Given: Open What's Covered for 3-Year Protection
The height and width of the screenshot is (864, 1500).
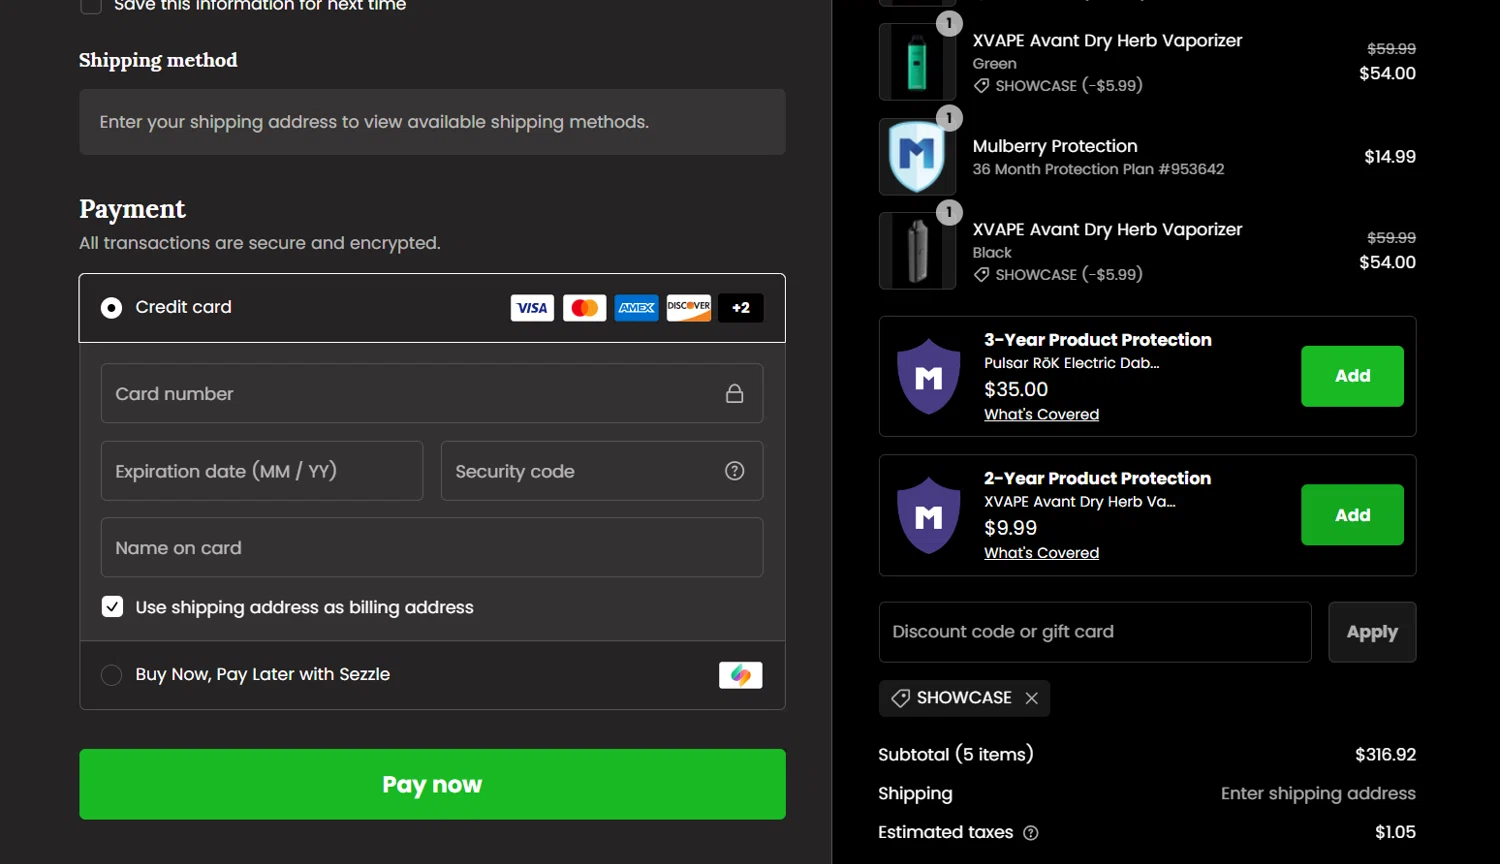Looking at the screenshot, I should (1041, 414).
